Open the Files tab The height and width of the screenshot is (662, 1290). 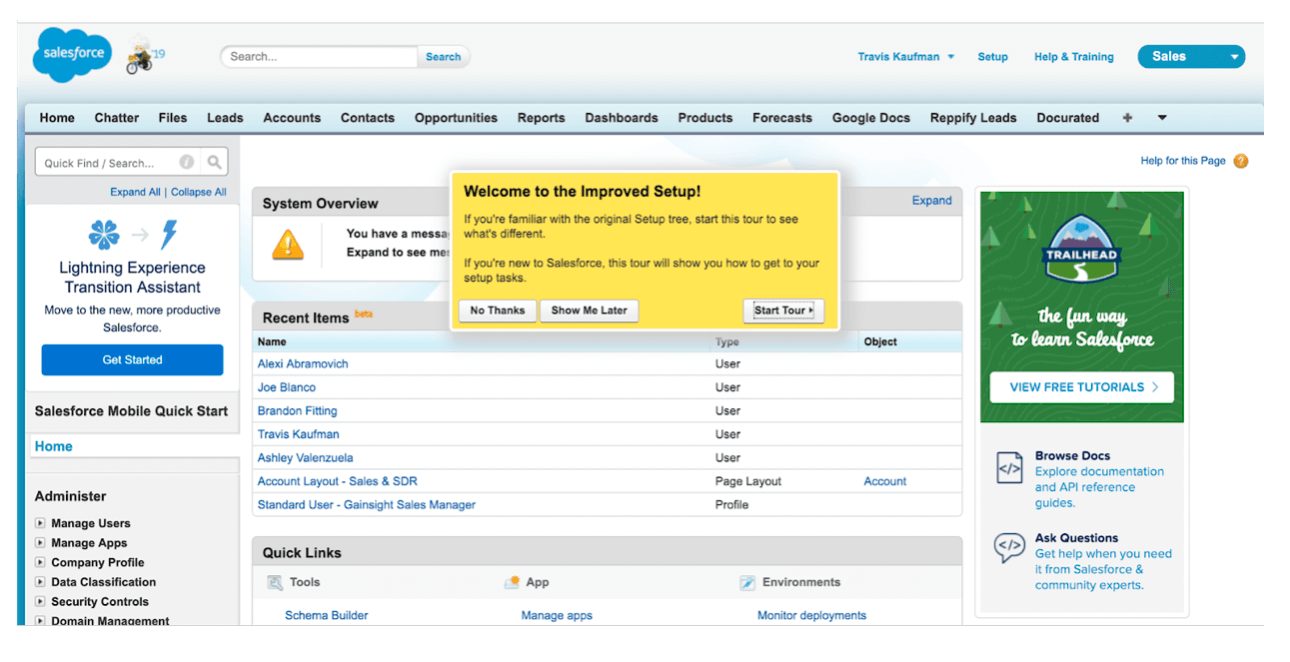(173, 118)
